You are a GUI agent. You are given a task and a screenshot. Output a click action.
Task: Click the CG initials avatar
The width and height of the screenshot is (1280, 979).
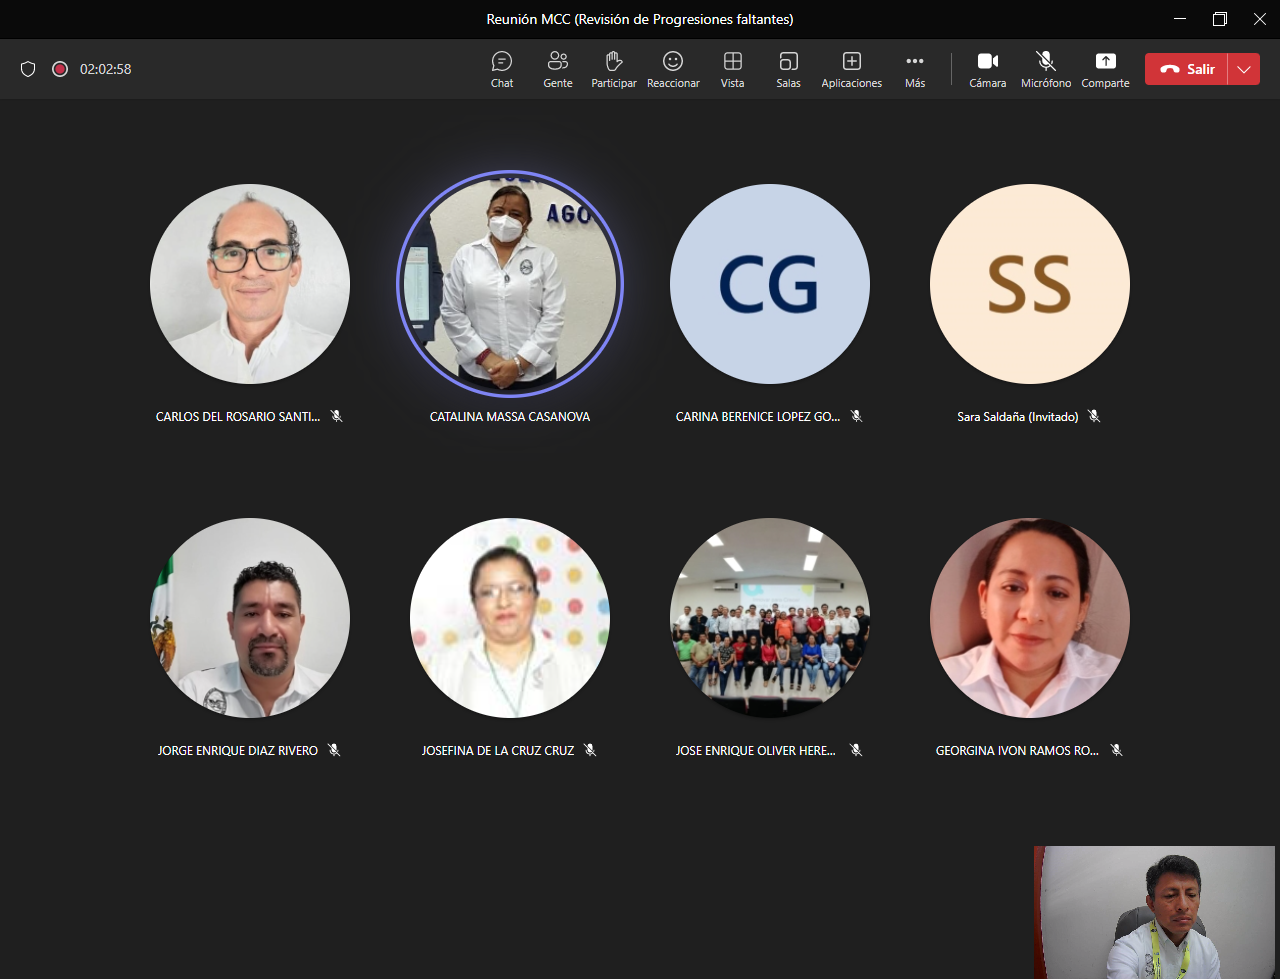[770, 284]
